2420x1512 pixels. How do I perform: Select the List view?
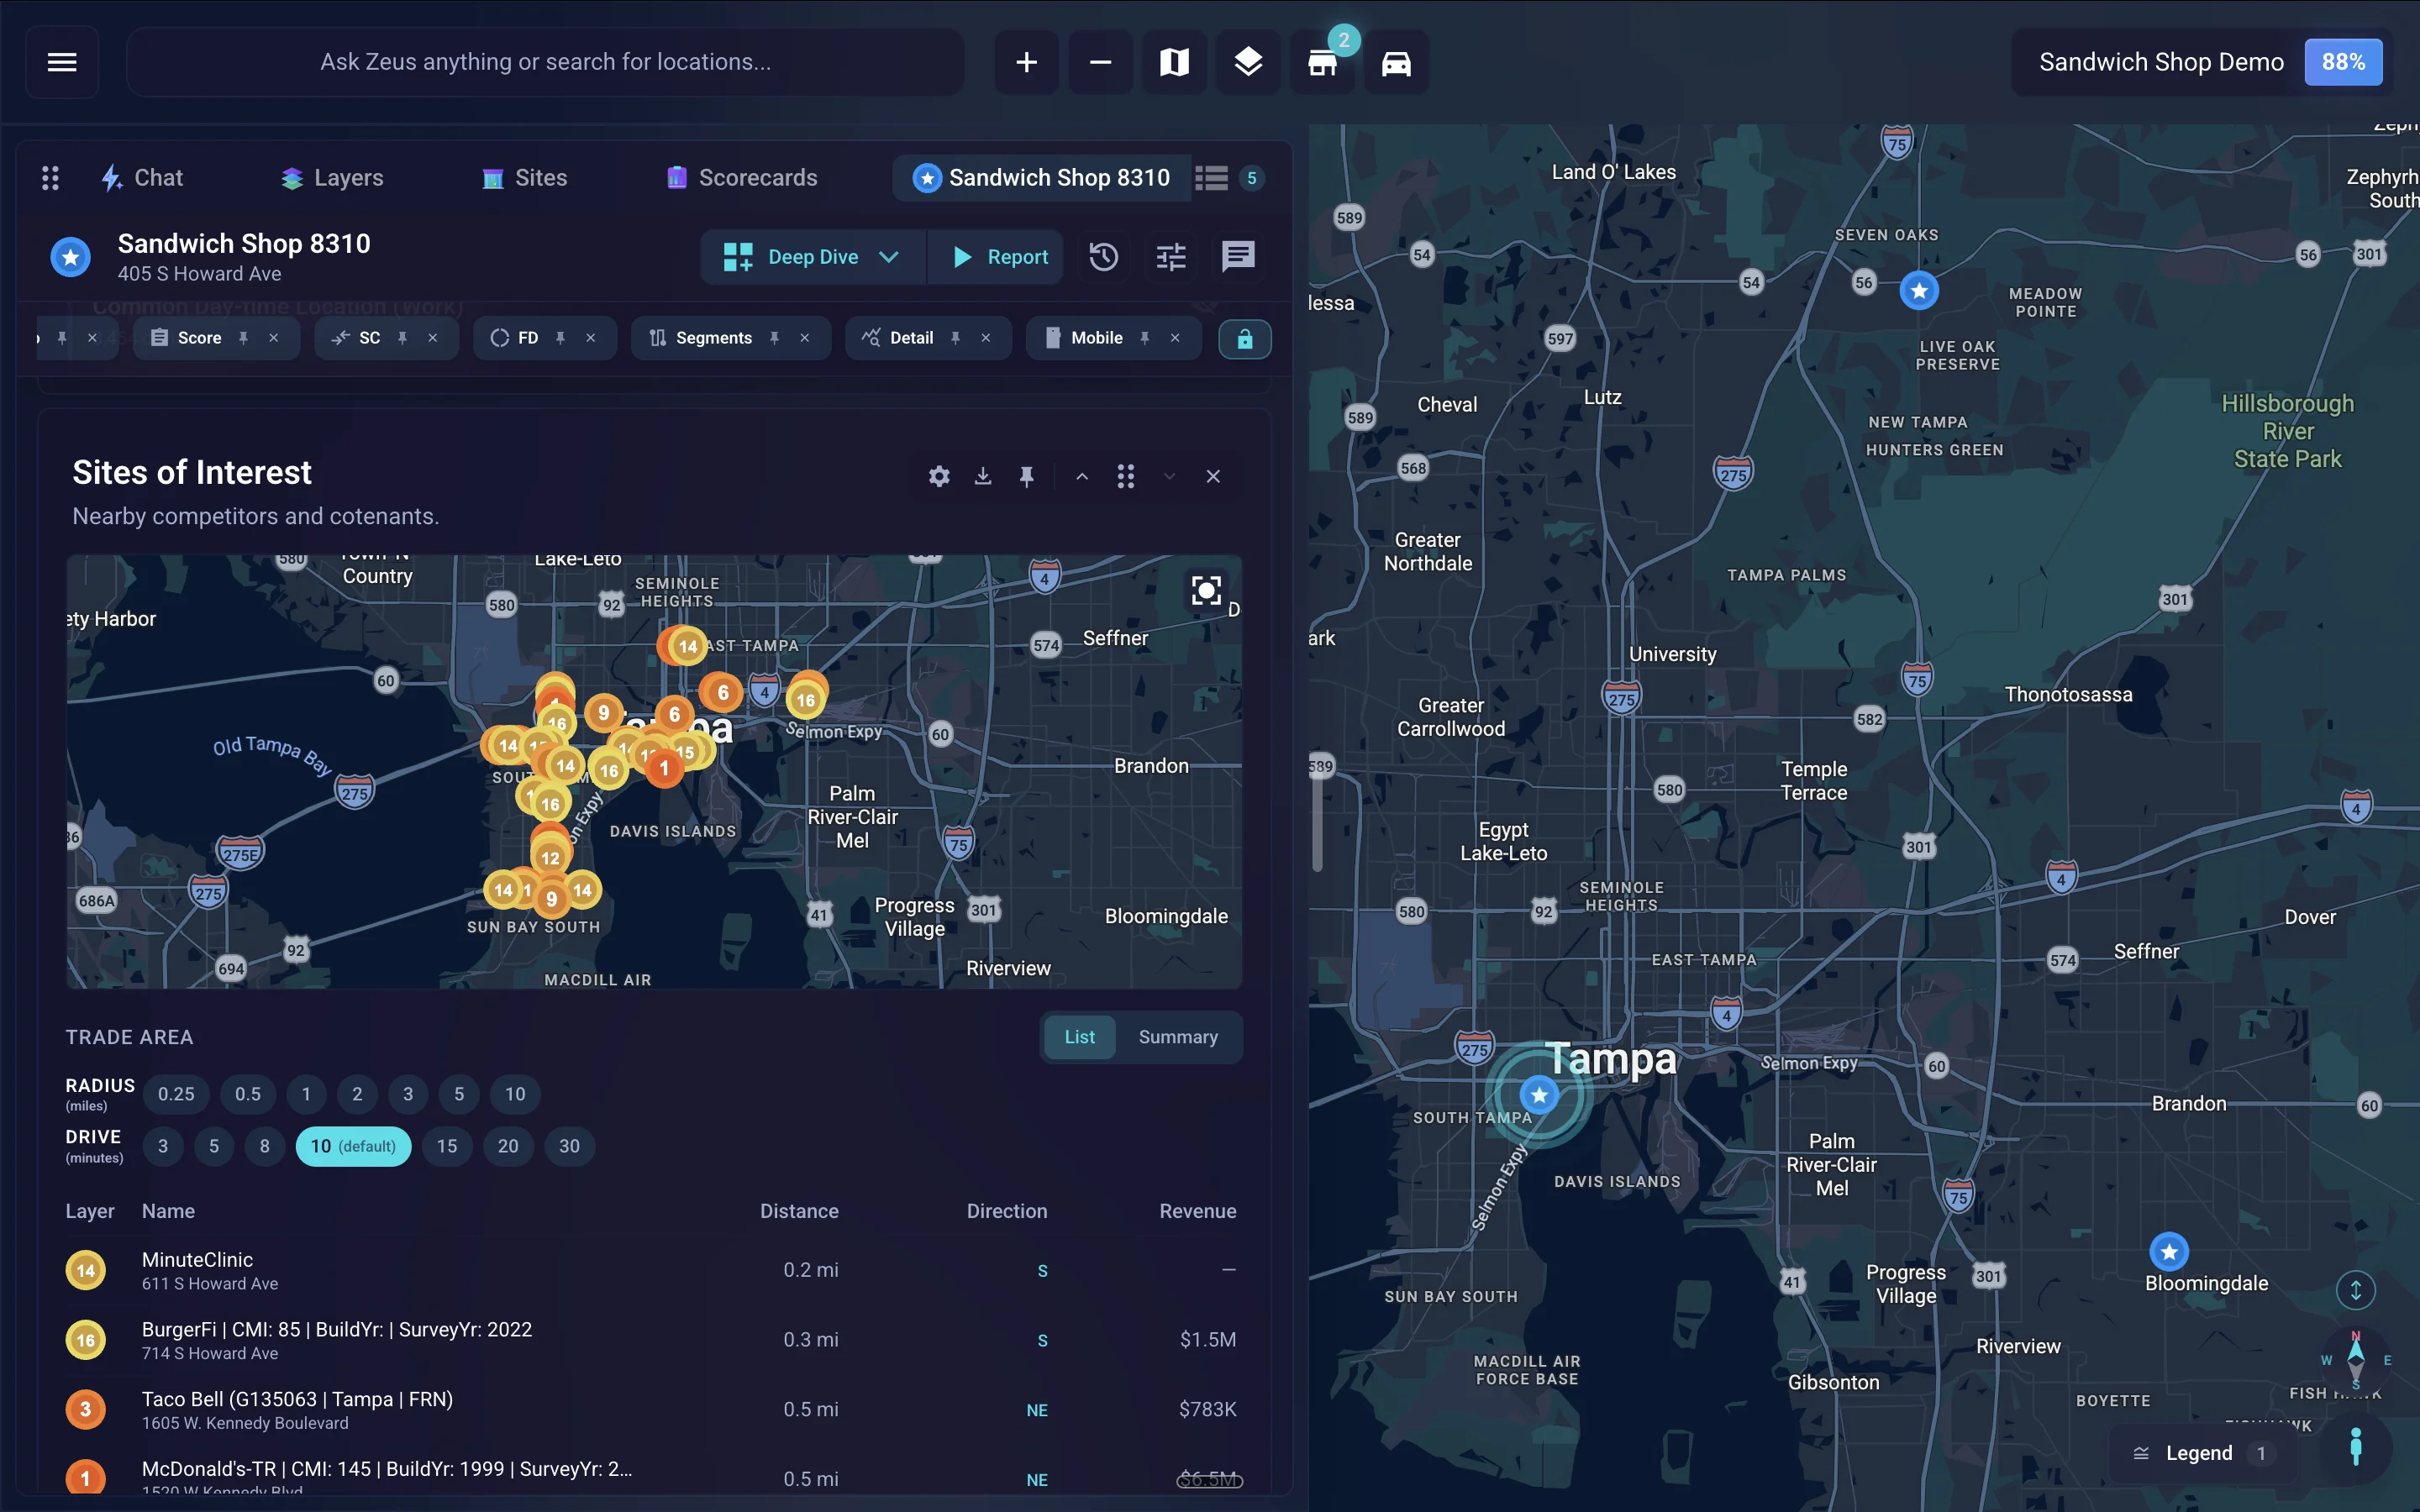(1079, 1037)
